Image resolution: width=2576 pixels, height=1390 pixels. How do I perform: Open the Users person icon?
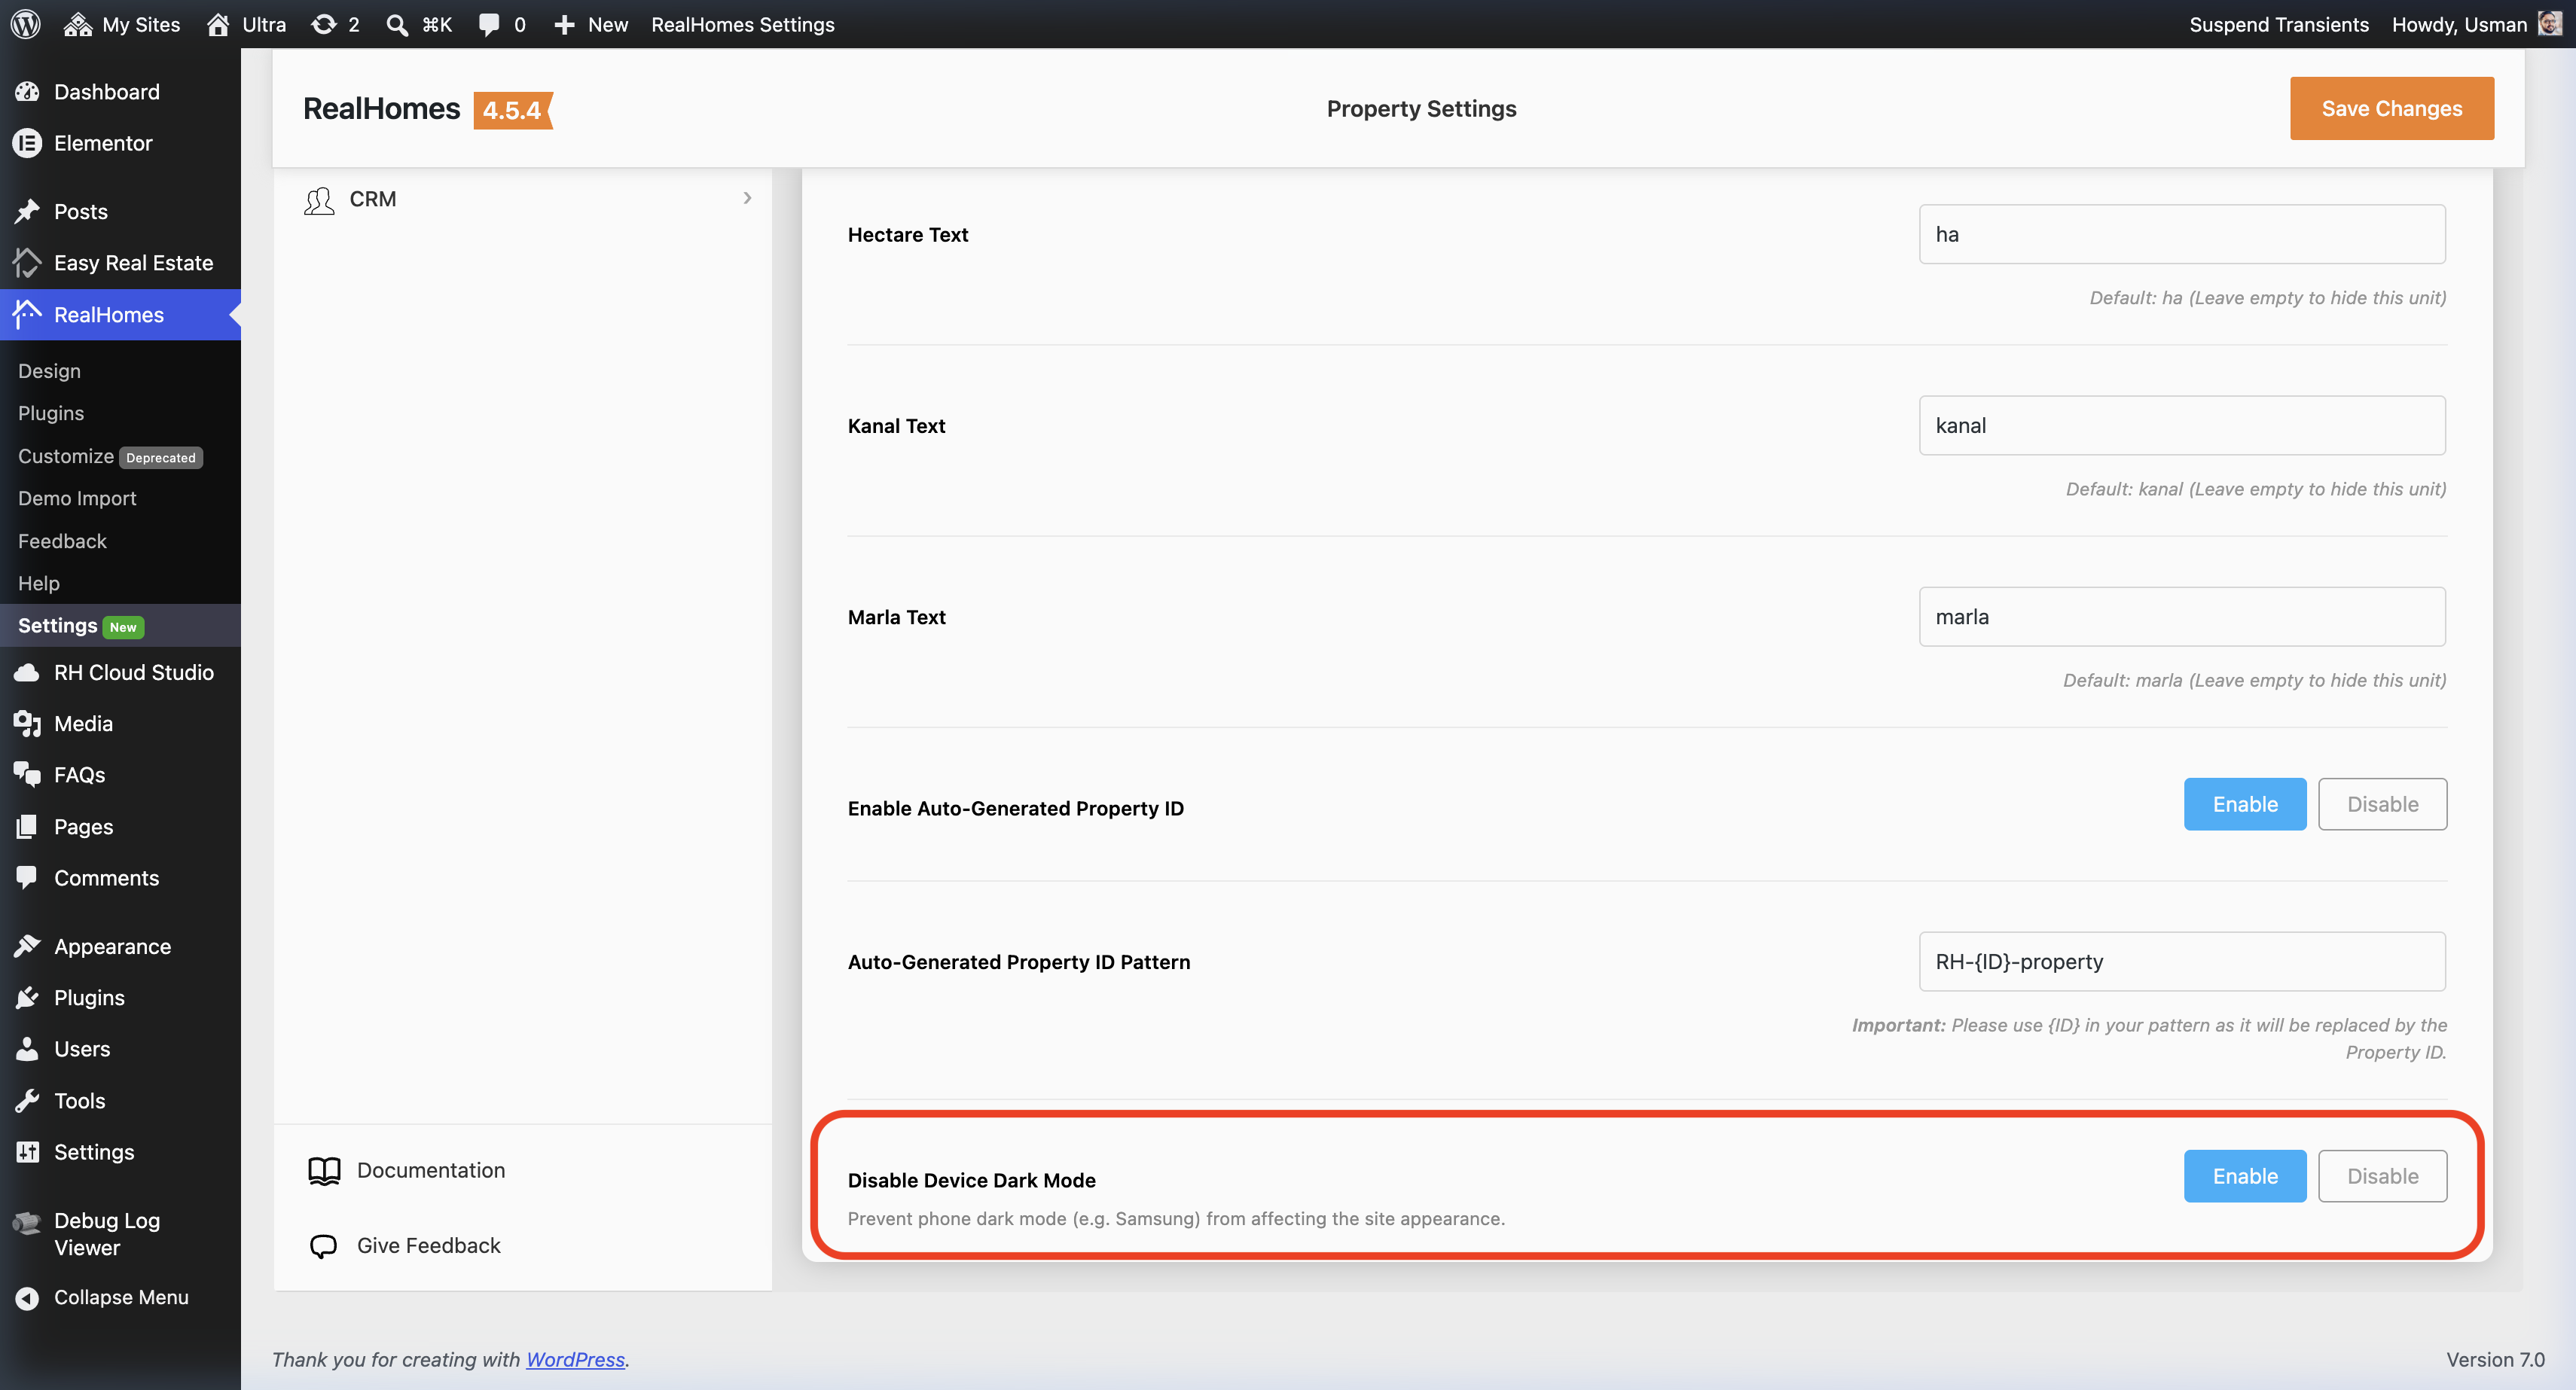(x=27, y=1048)
